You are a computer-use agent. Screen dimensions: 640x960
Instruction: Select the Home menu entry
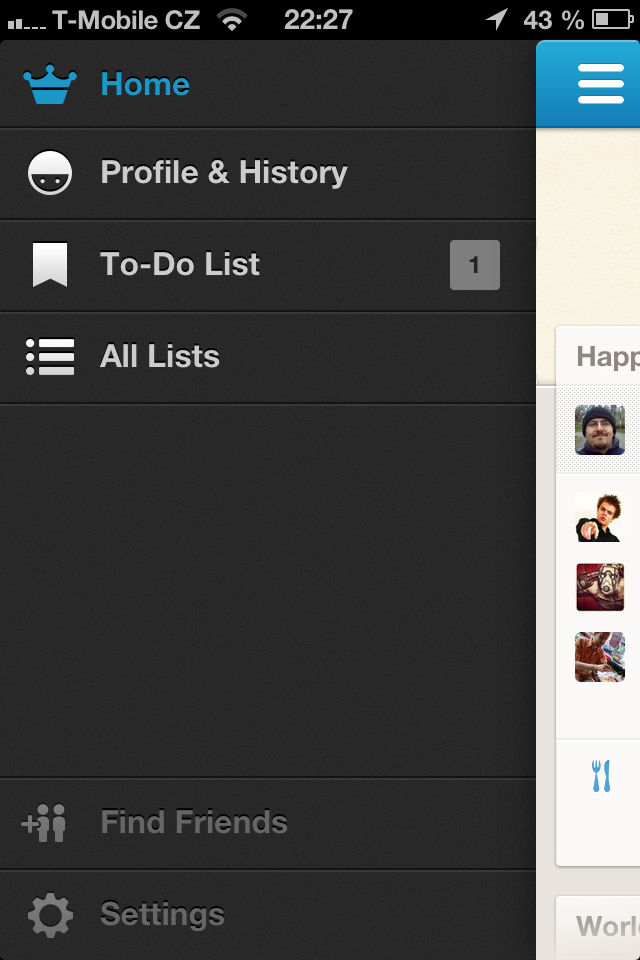coord(145,84)
